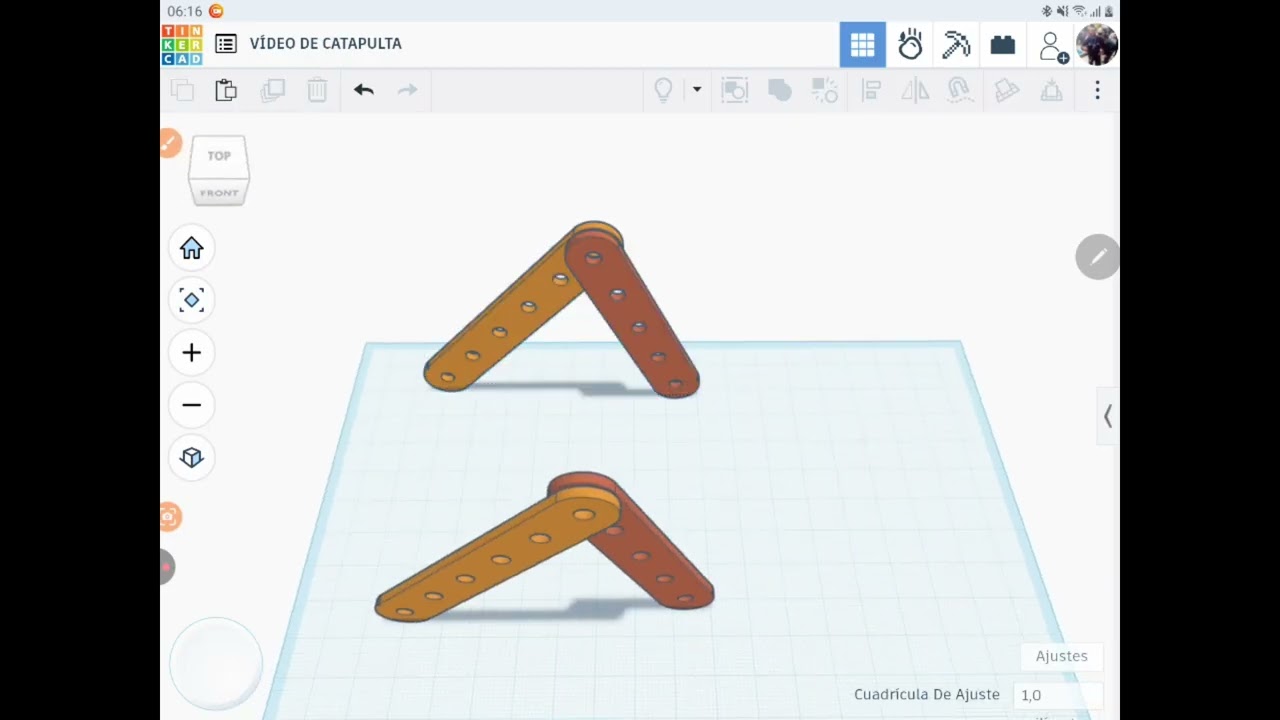The height and width of the screenshot is (720, 1280).
Task: Zoom out with the minus button
Action: (x=191, y=405)
